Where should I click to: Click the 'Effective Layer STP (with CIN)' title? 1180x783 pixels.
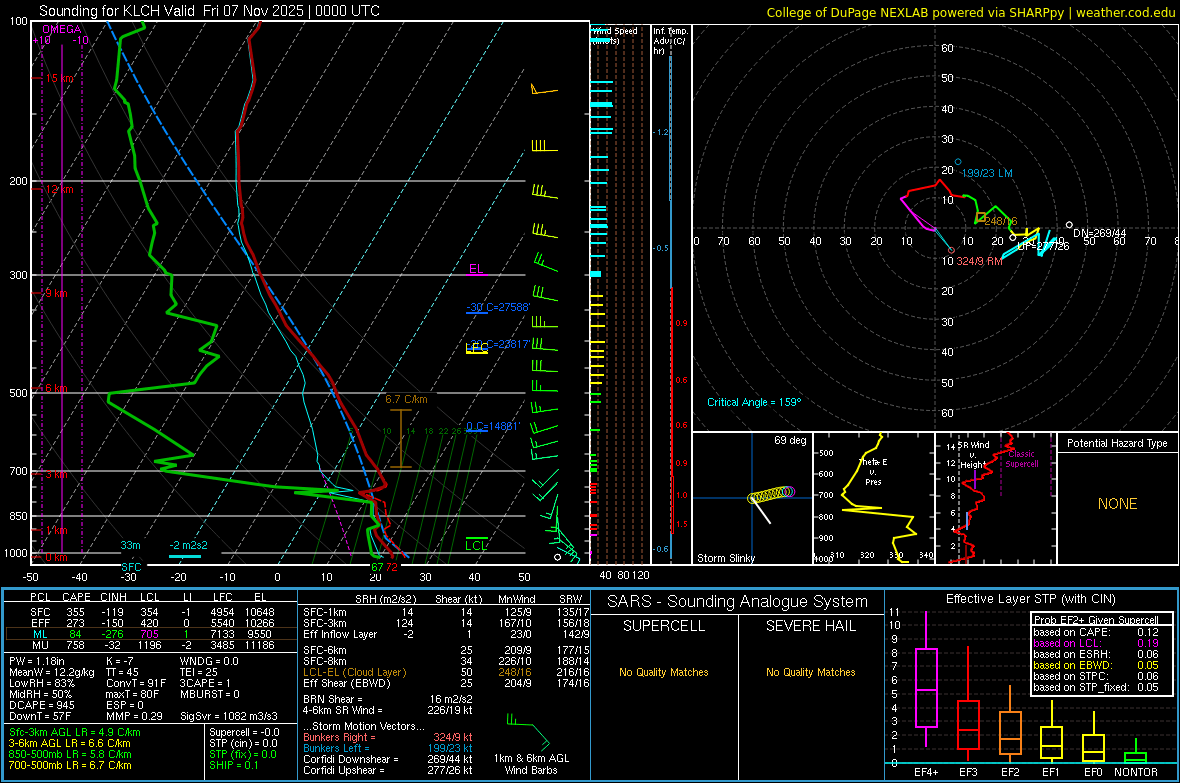(x=1031, y=599)
